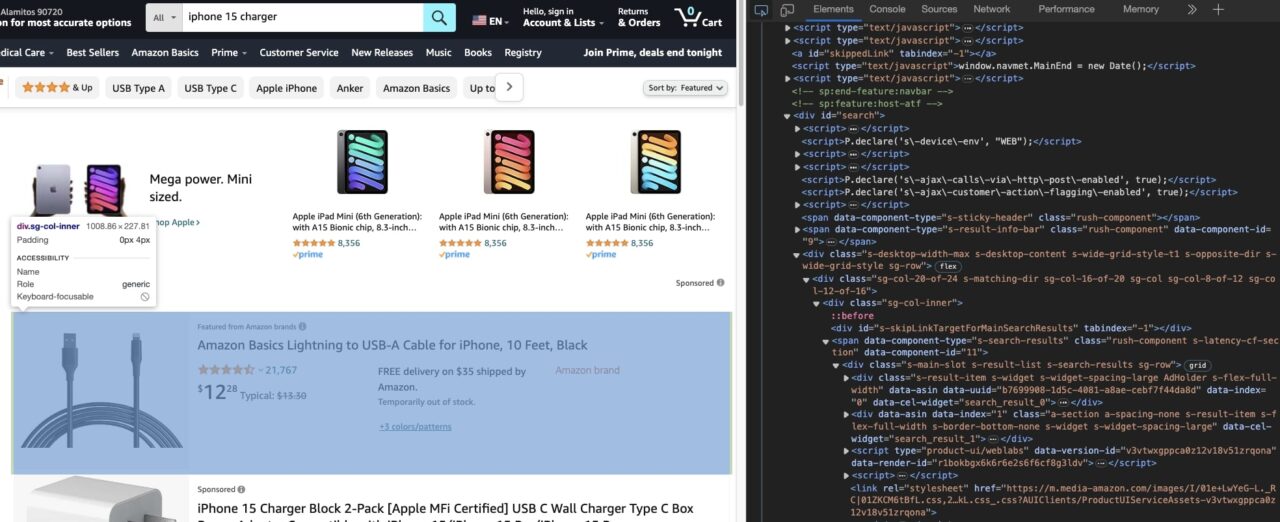Switch to the Sources tab

[x=939, y=9]
